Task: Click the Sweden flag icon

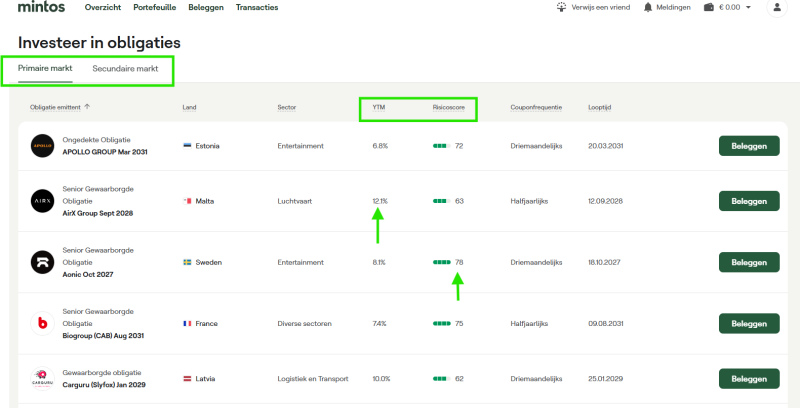Action: coord(187,262)
